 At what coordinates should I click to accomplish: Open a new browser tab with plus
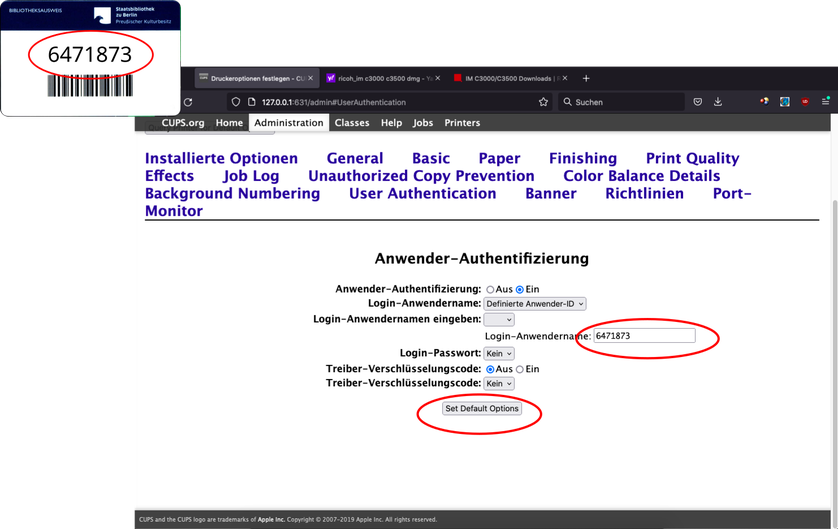(586, 79)
